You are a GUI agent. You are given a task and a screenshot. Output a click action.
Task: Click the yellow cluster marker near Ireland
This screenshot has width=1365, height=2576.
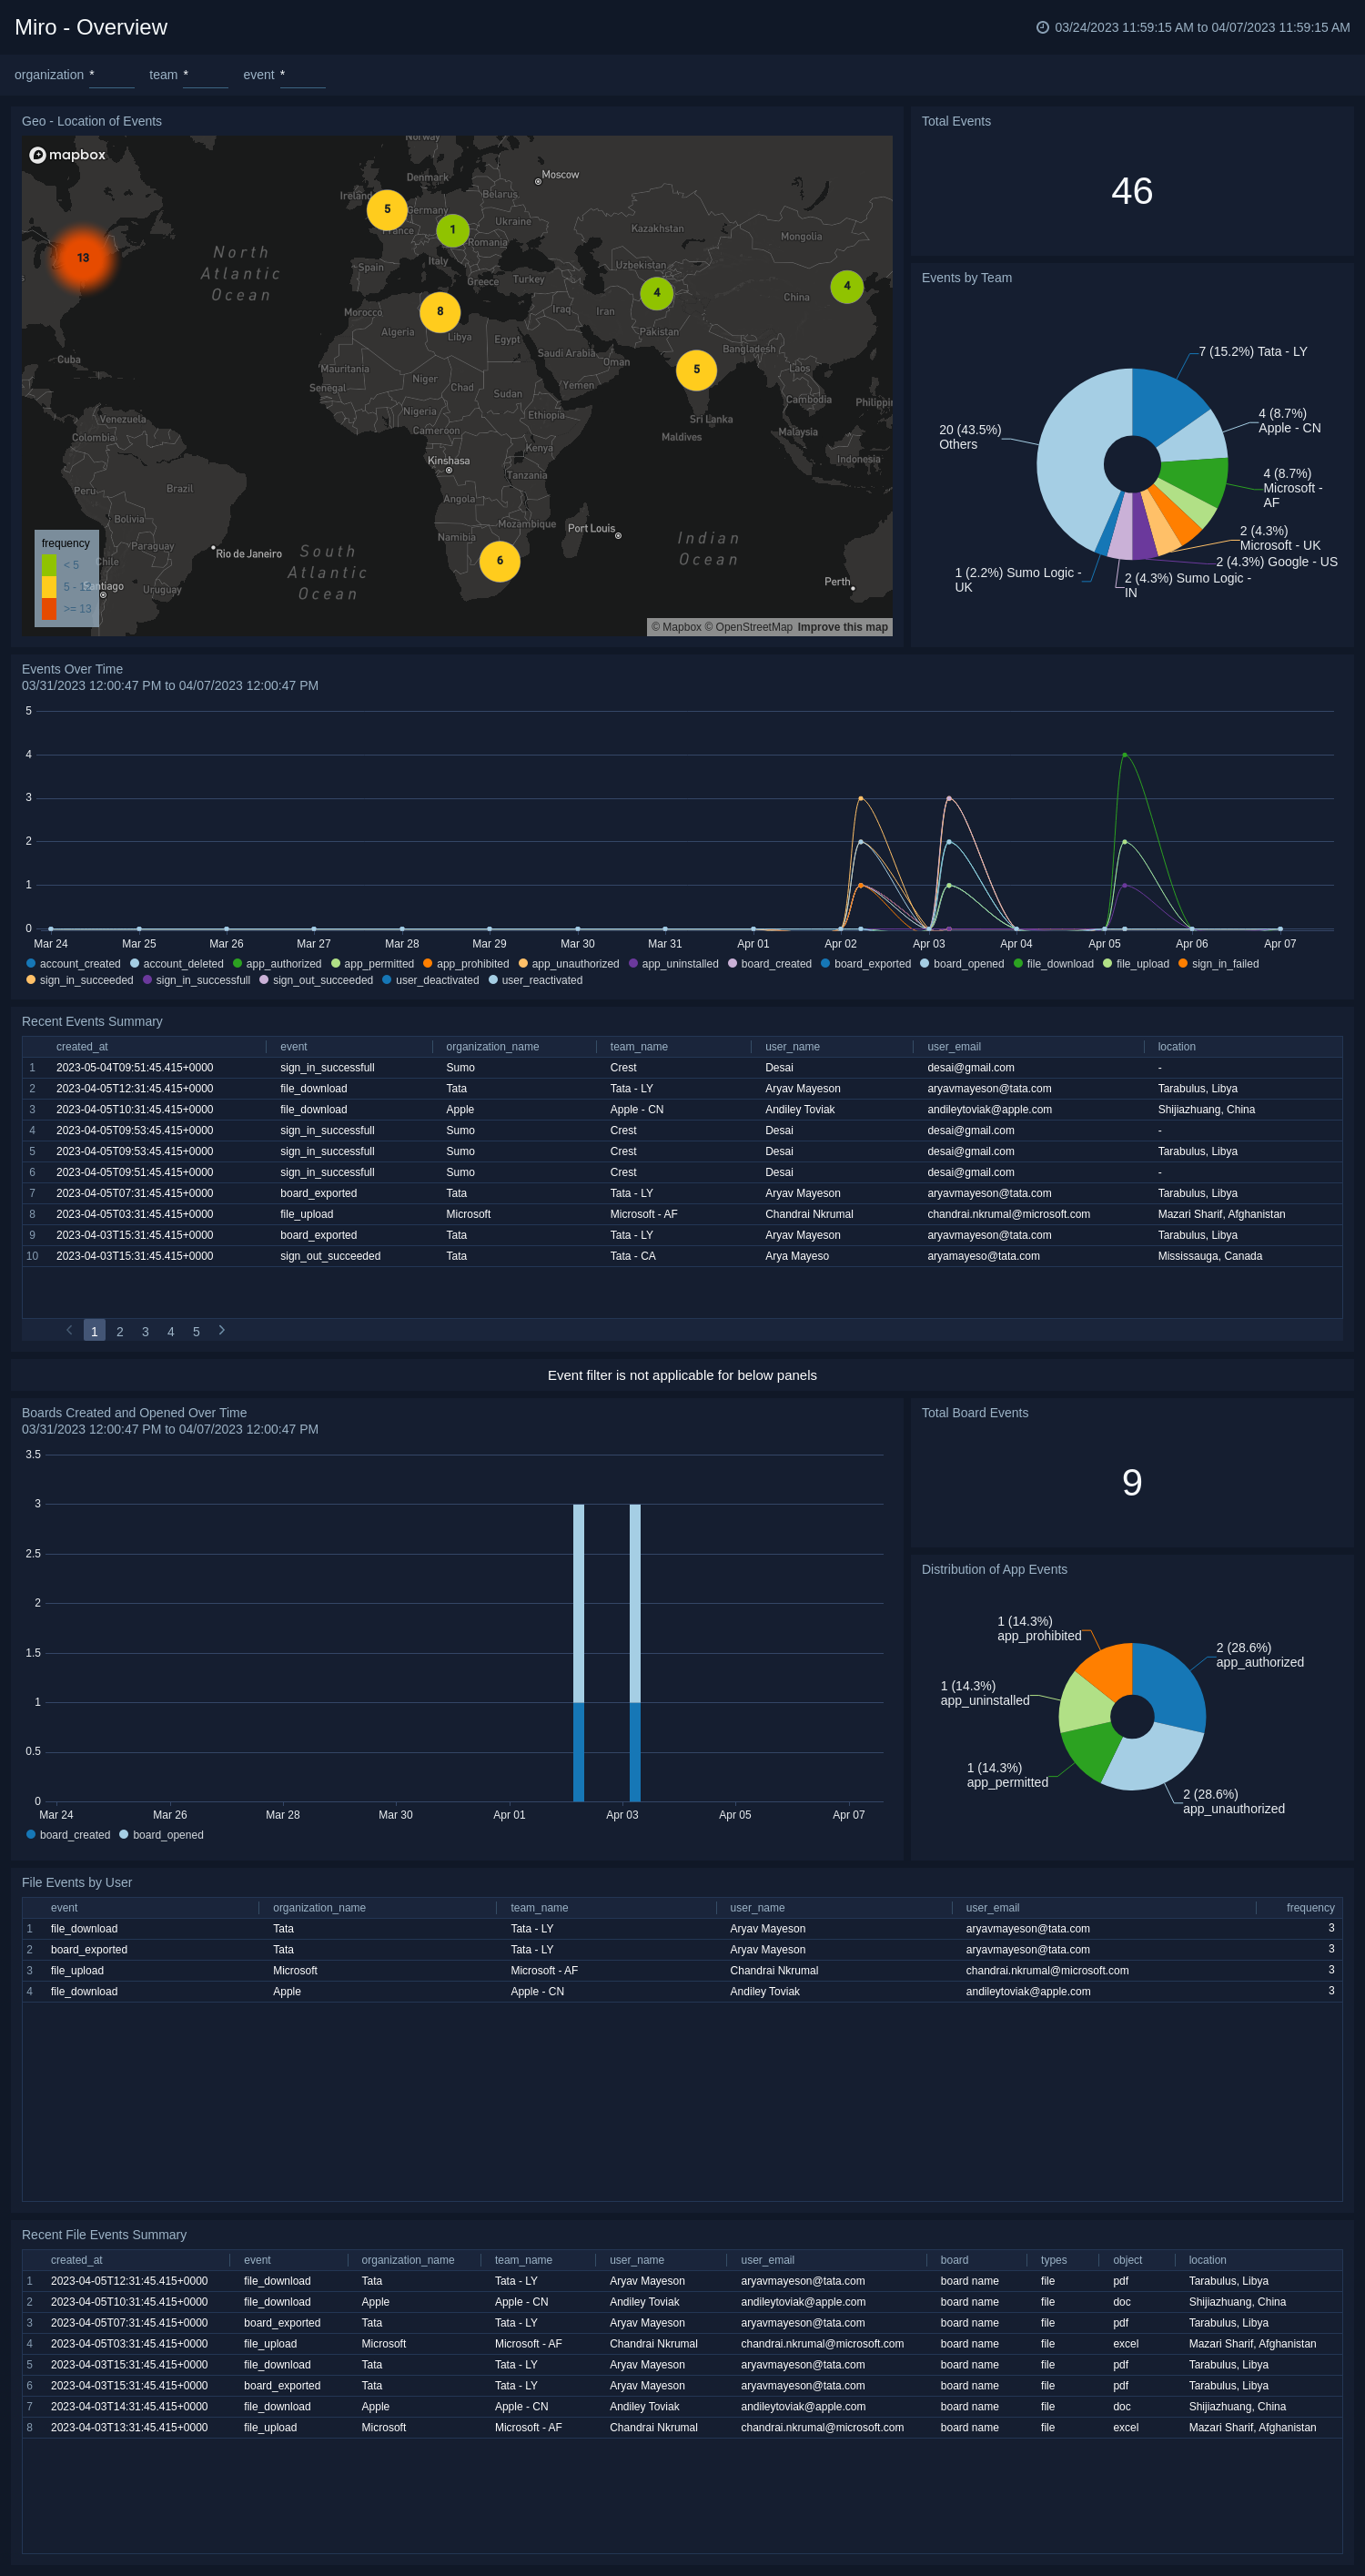pyautogui.click(x=387, y=210)
